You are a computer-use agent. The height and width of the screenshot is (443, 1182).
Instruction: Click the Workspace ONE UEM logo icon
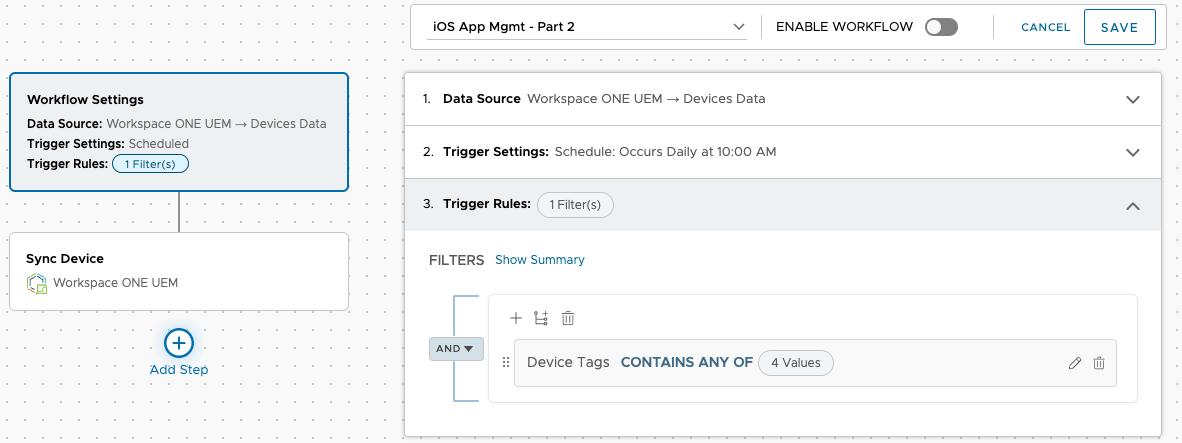click(37, 283)
